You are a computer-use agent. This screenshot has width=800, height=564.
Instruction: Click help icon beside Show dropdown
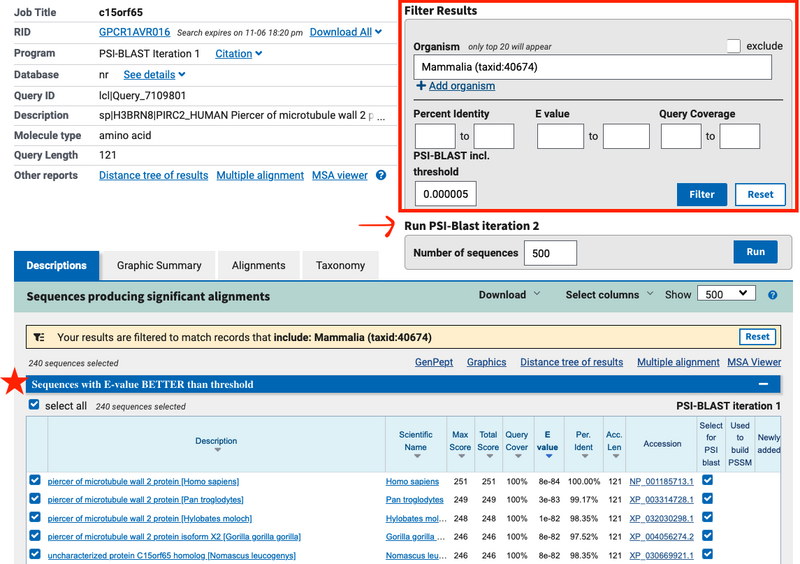tap(772, 295)
